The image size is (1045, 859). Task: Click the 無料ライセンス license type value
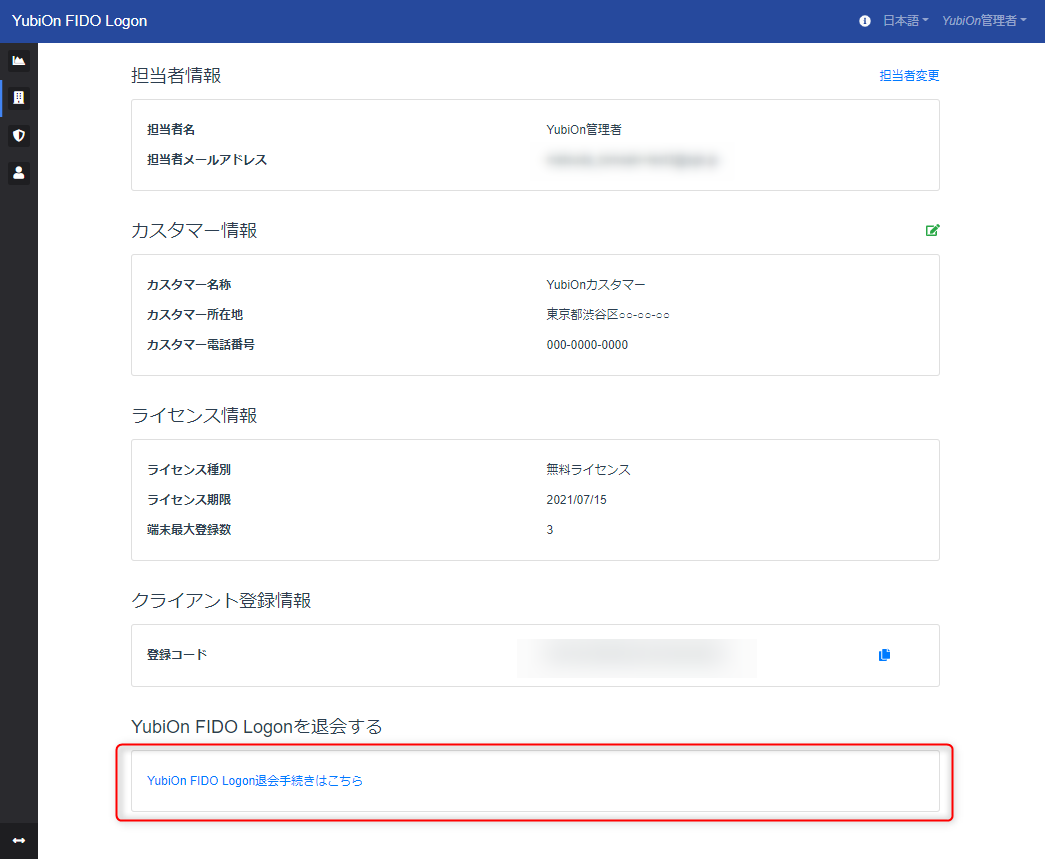(588, 469)
